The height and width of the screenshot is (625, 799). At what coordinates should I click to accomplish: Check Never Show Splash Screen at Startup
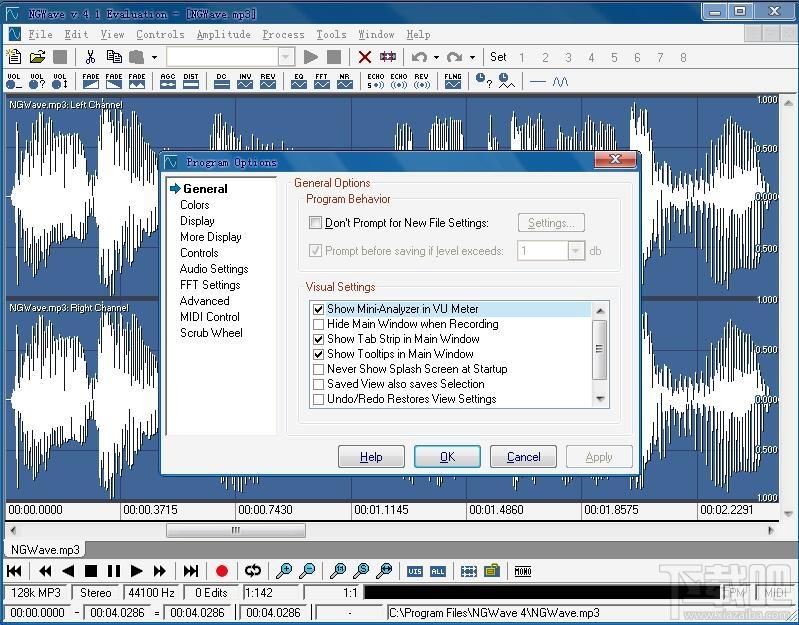[x=318, y=369]
